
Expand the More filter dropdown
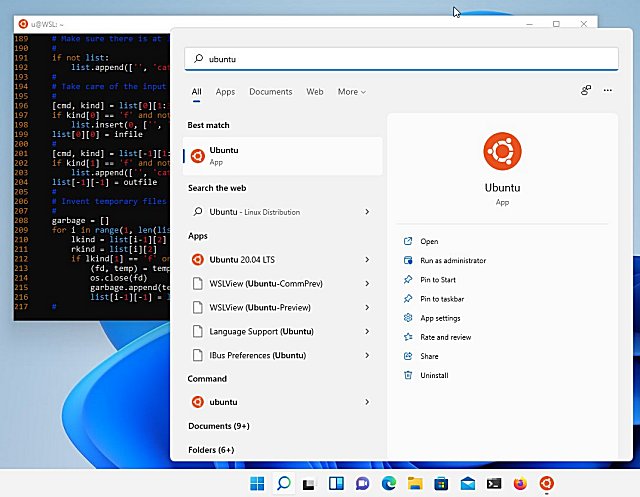point(351,92)
